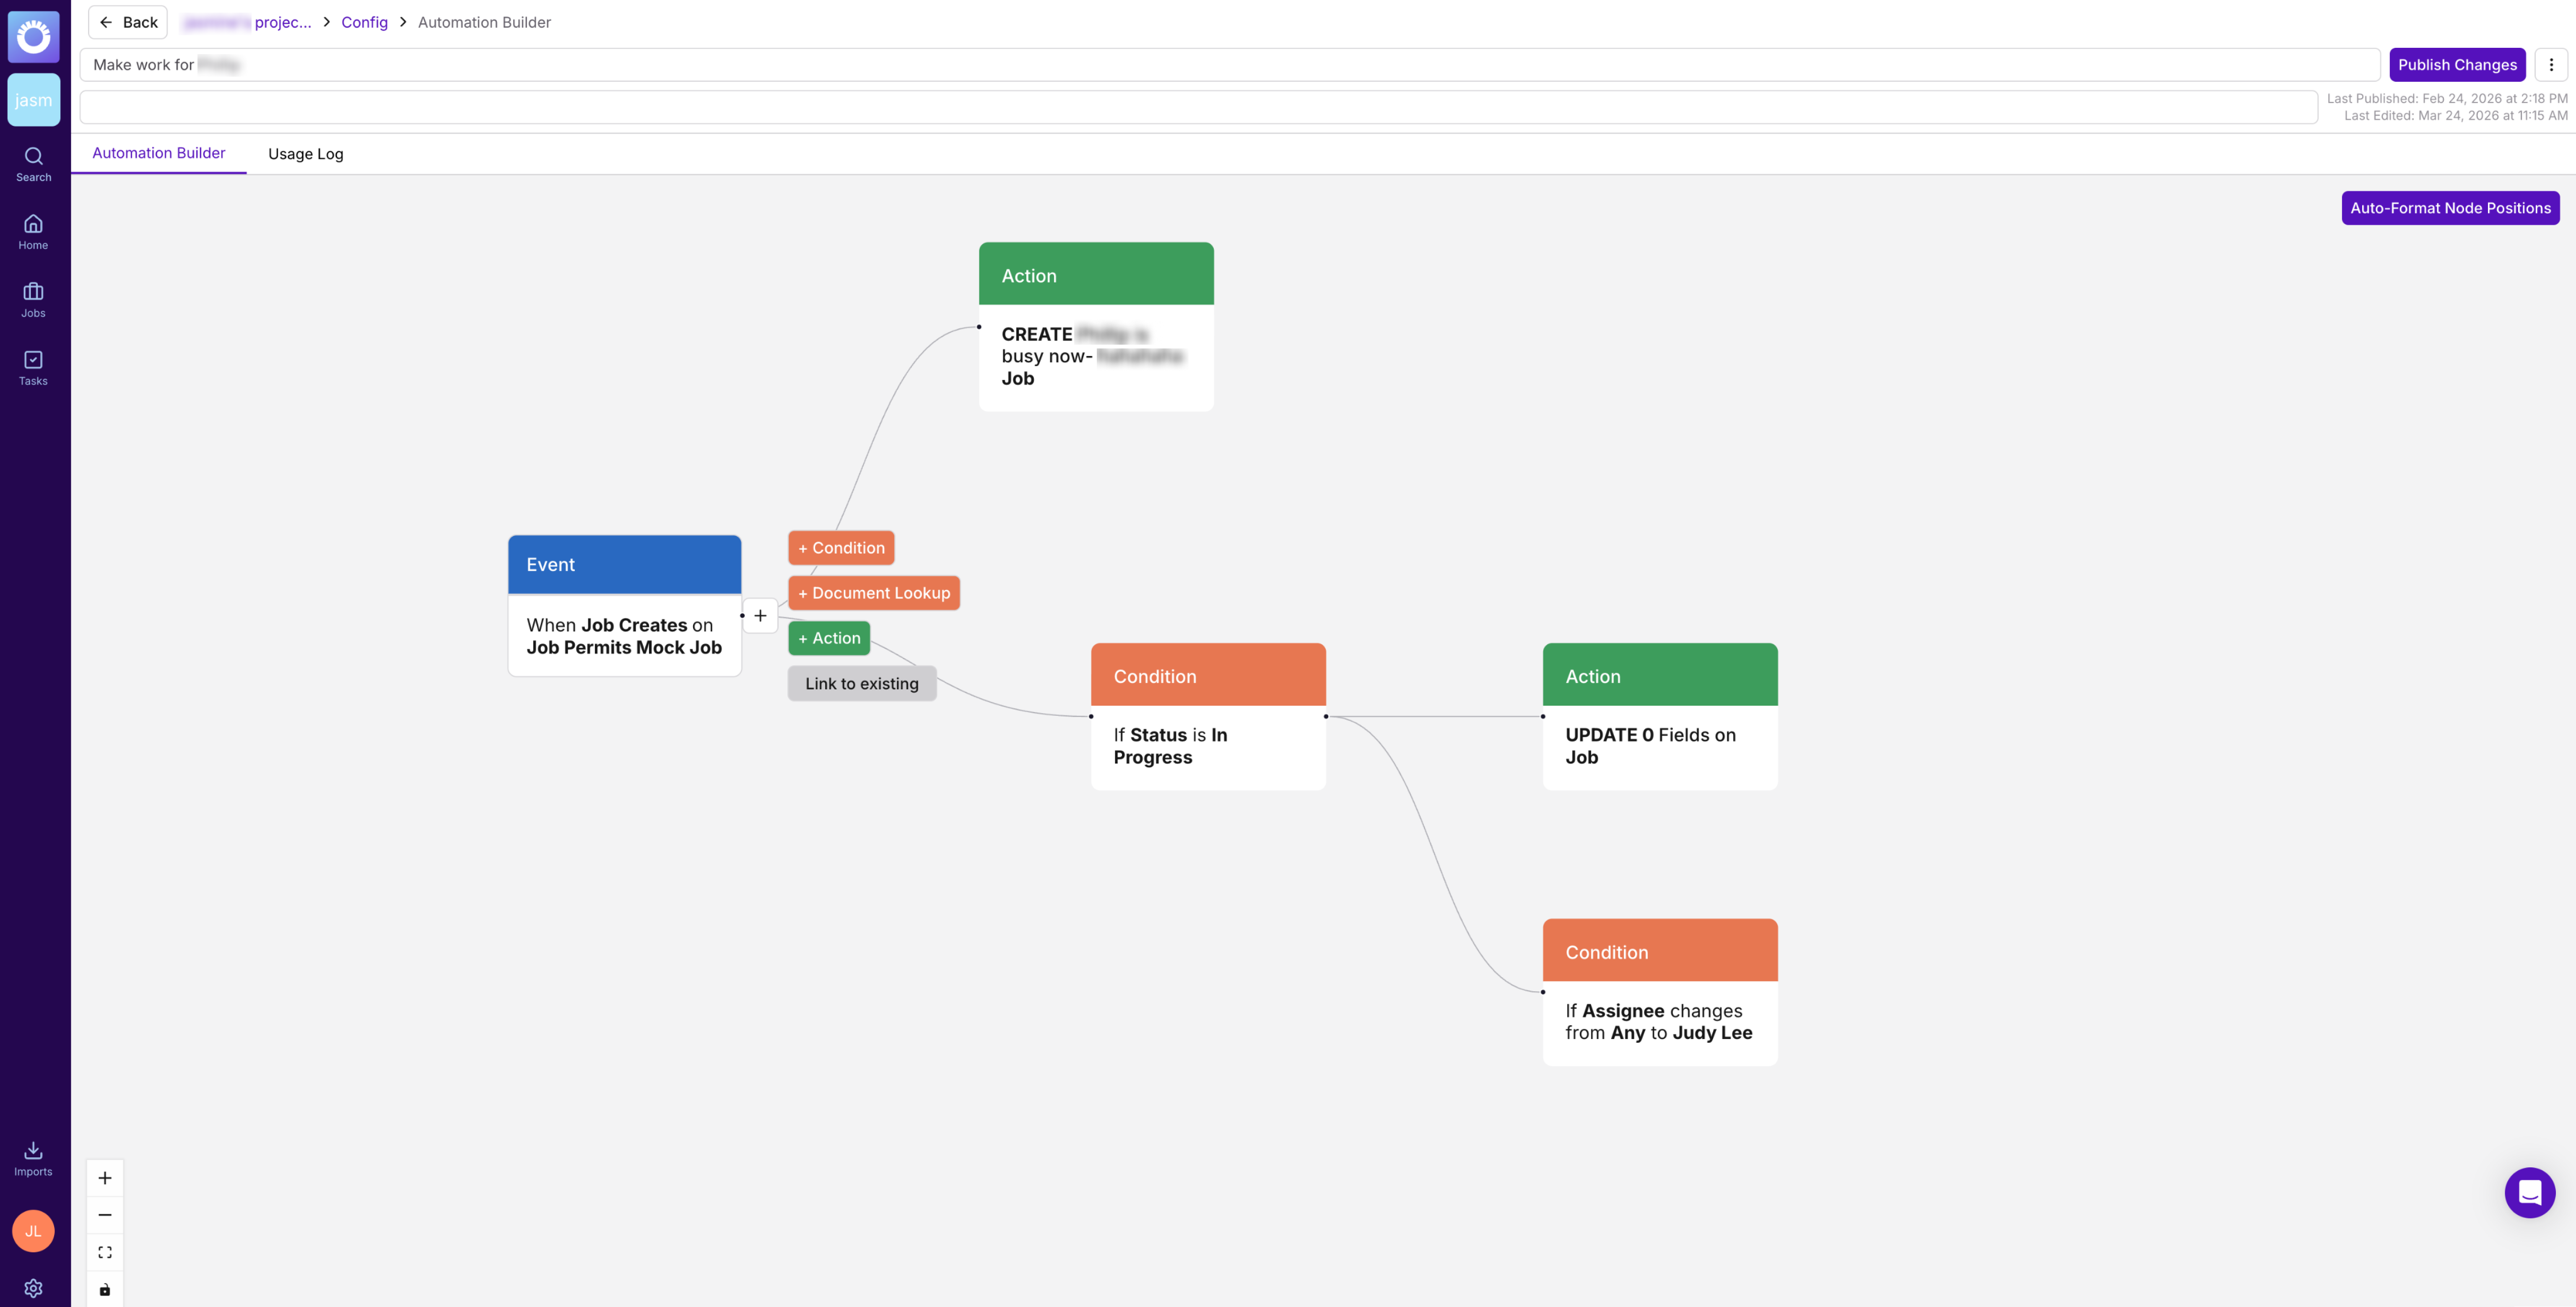Open the three-dot more options menu
Image resolution: width=2576 pixels, height=1307 pixels.
click(x=2551, y=65)
